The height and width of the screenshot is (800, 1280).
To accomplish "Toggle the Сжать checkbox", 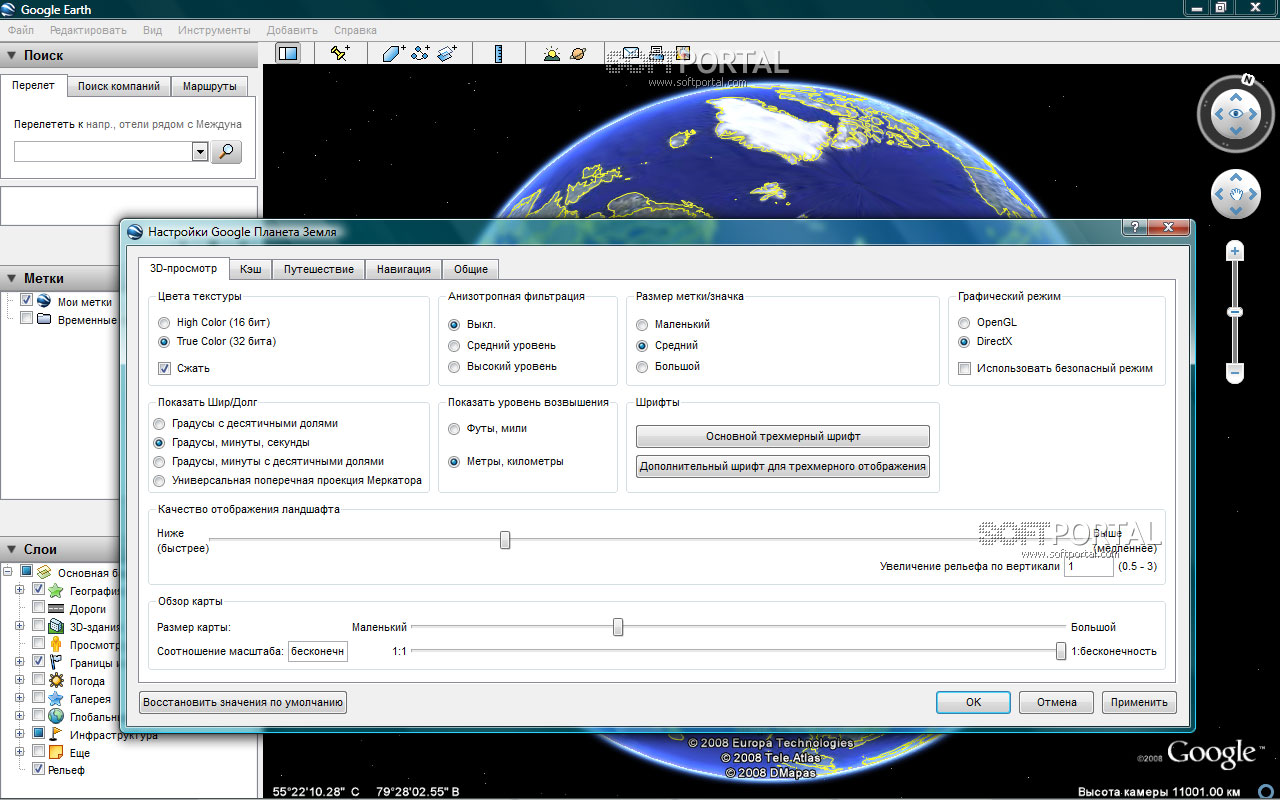I will pyautogui.click(x=164, y=368).
